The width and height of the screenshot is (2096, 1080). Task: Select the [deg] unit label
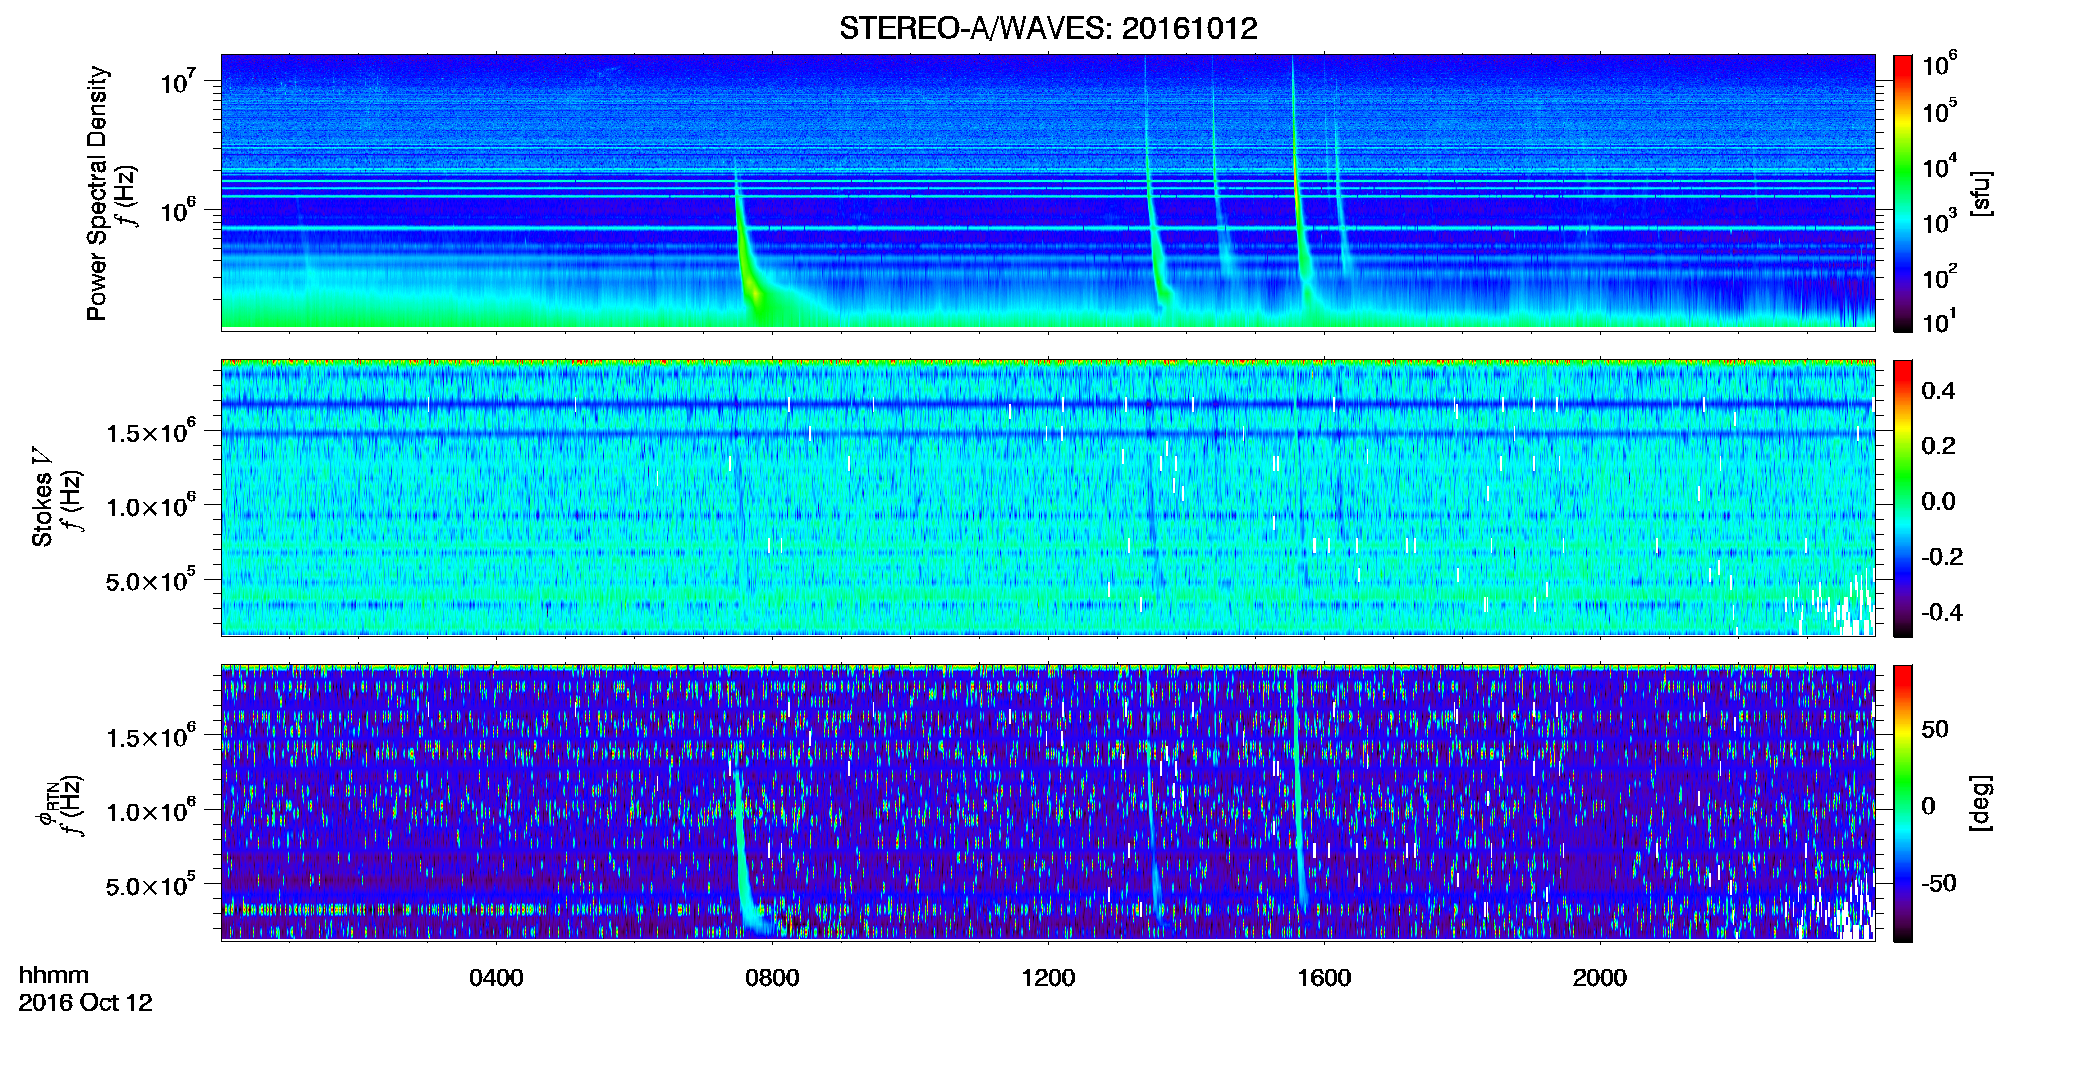pos(1981,803)
